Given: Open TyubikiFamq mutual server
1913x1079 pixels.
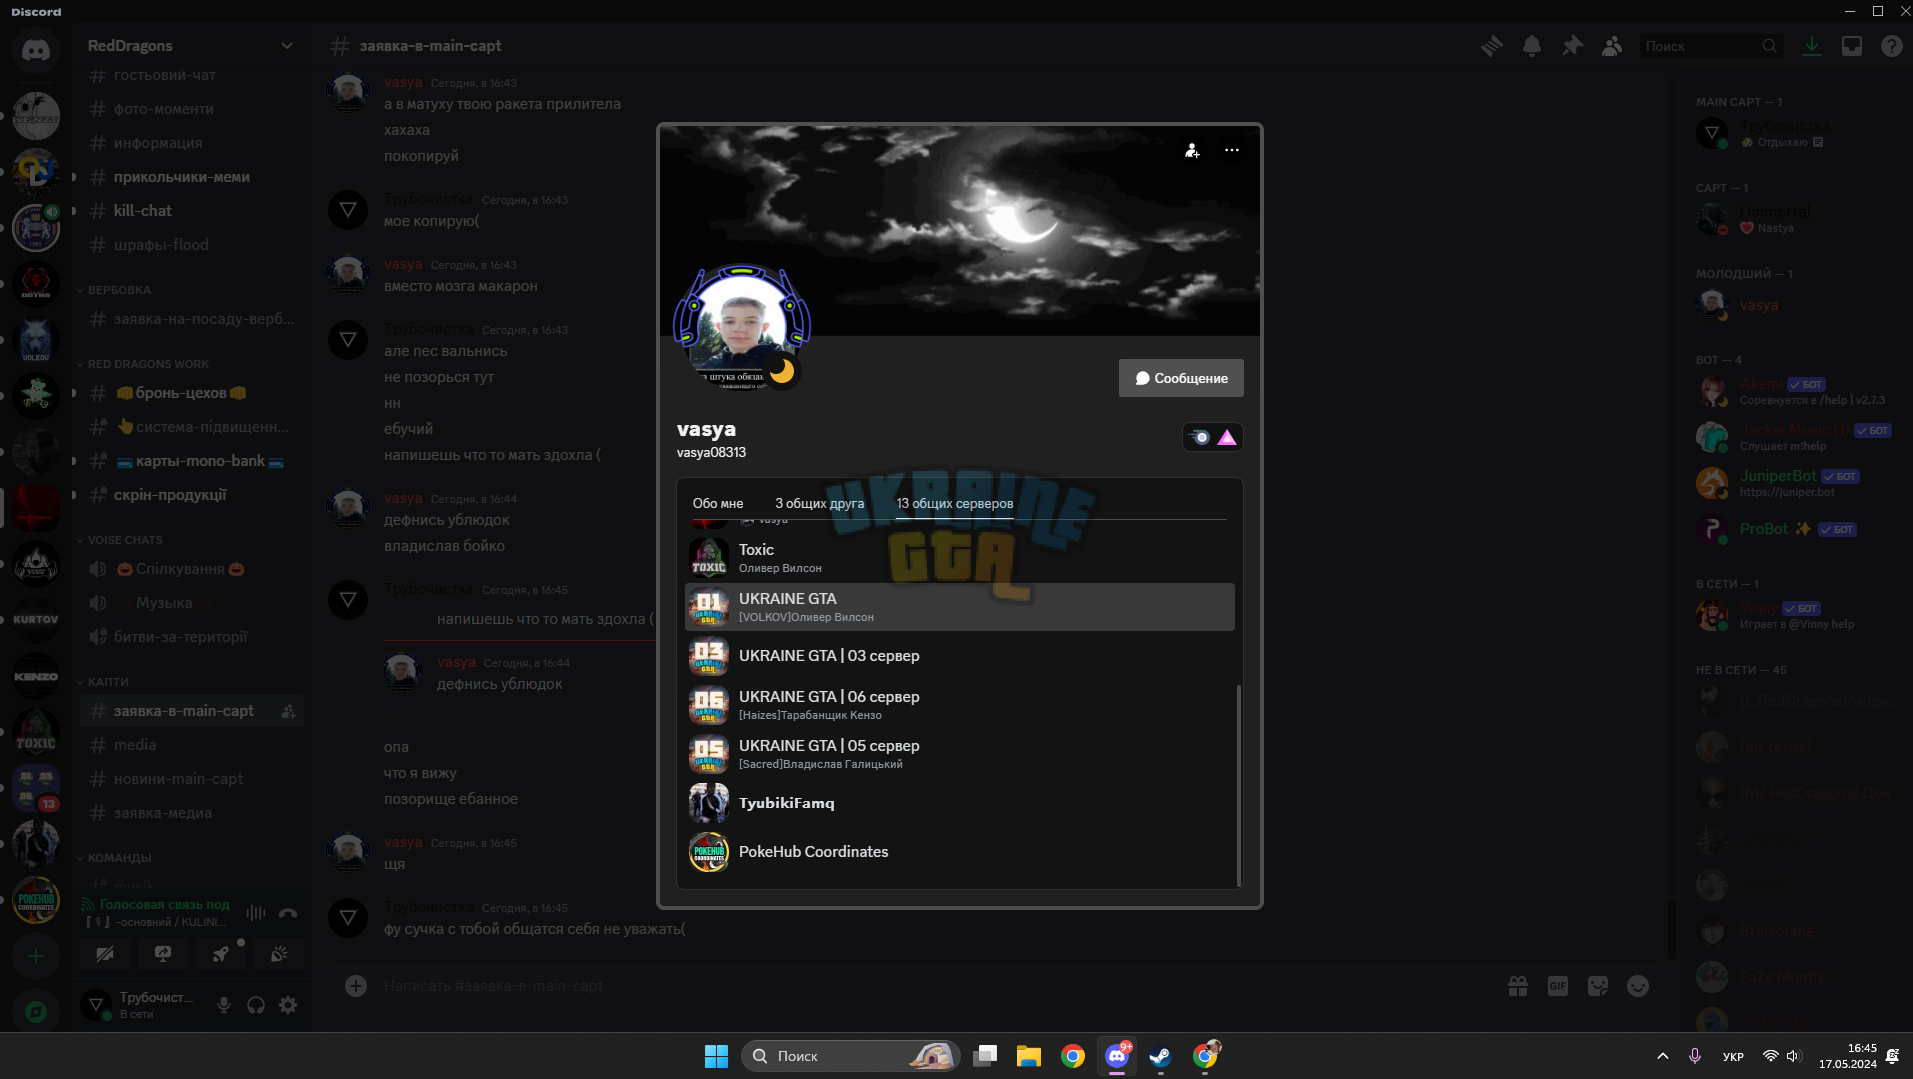Looking at the screenshot, I should (960, 803).
